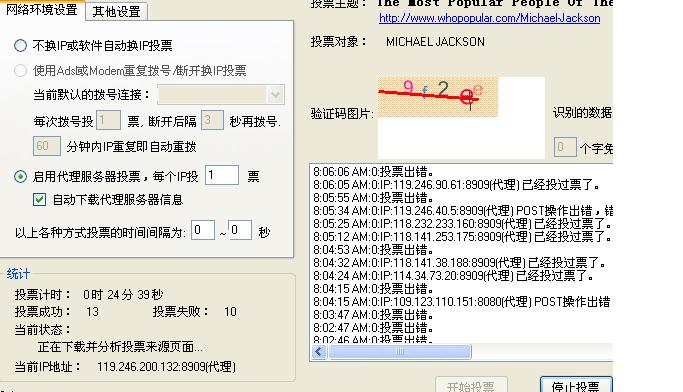Screen dimensions: 683x392
Task: Click the 60 分钟内IP重复 input field
Action: tap(47, 146)
